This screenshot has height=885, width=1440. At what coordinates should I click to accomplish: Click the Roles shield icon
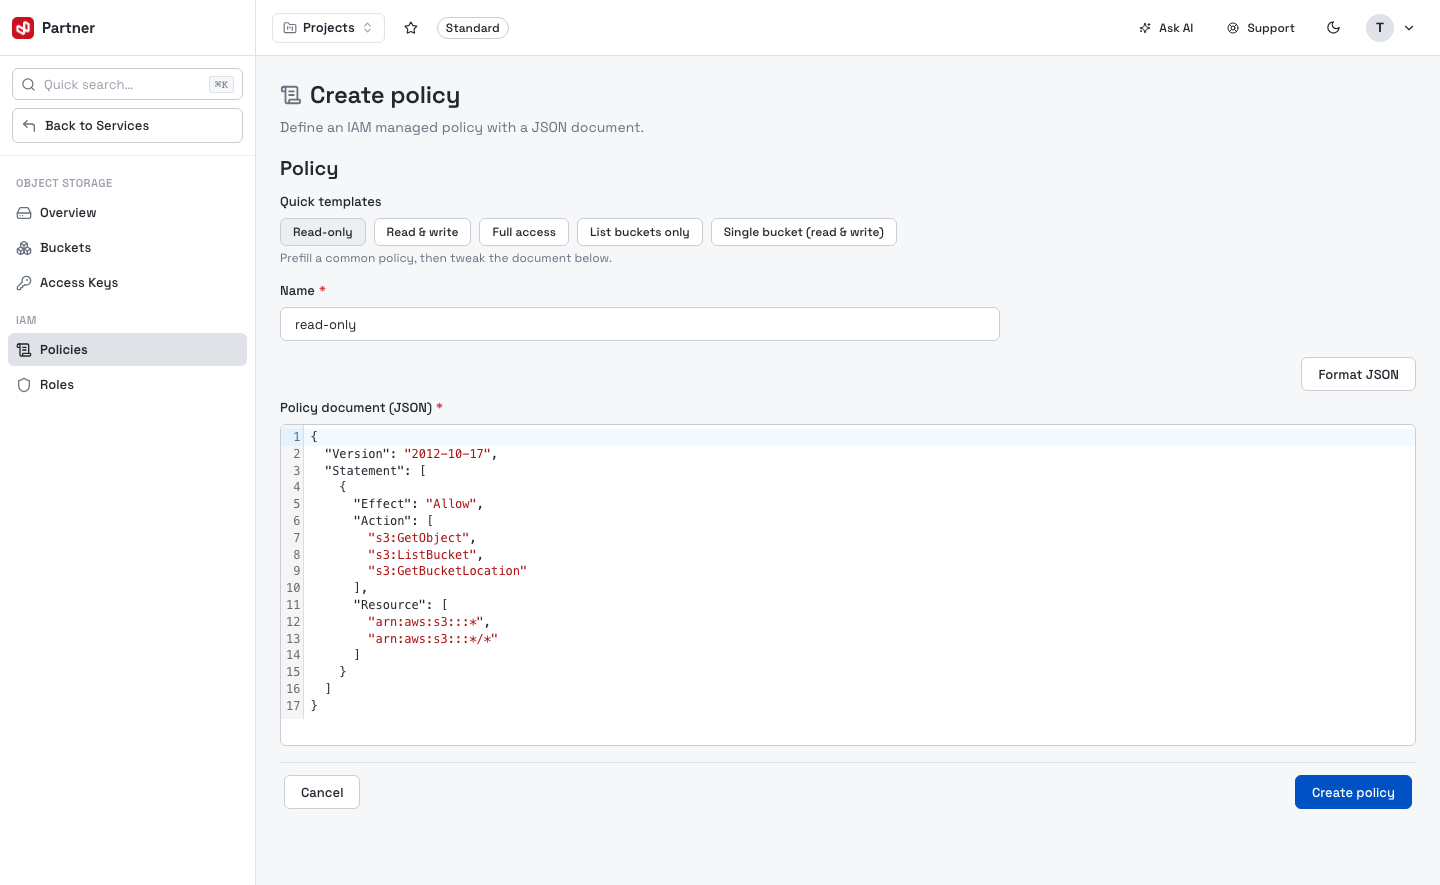pos(24,385)
